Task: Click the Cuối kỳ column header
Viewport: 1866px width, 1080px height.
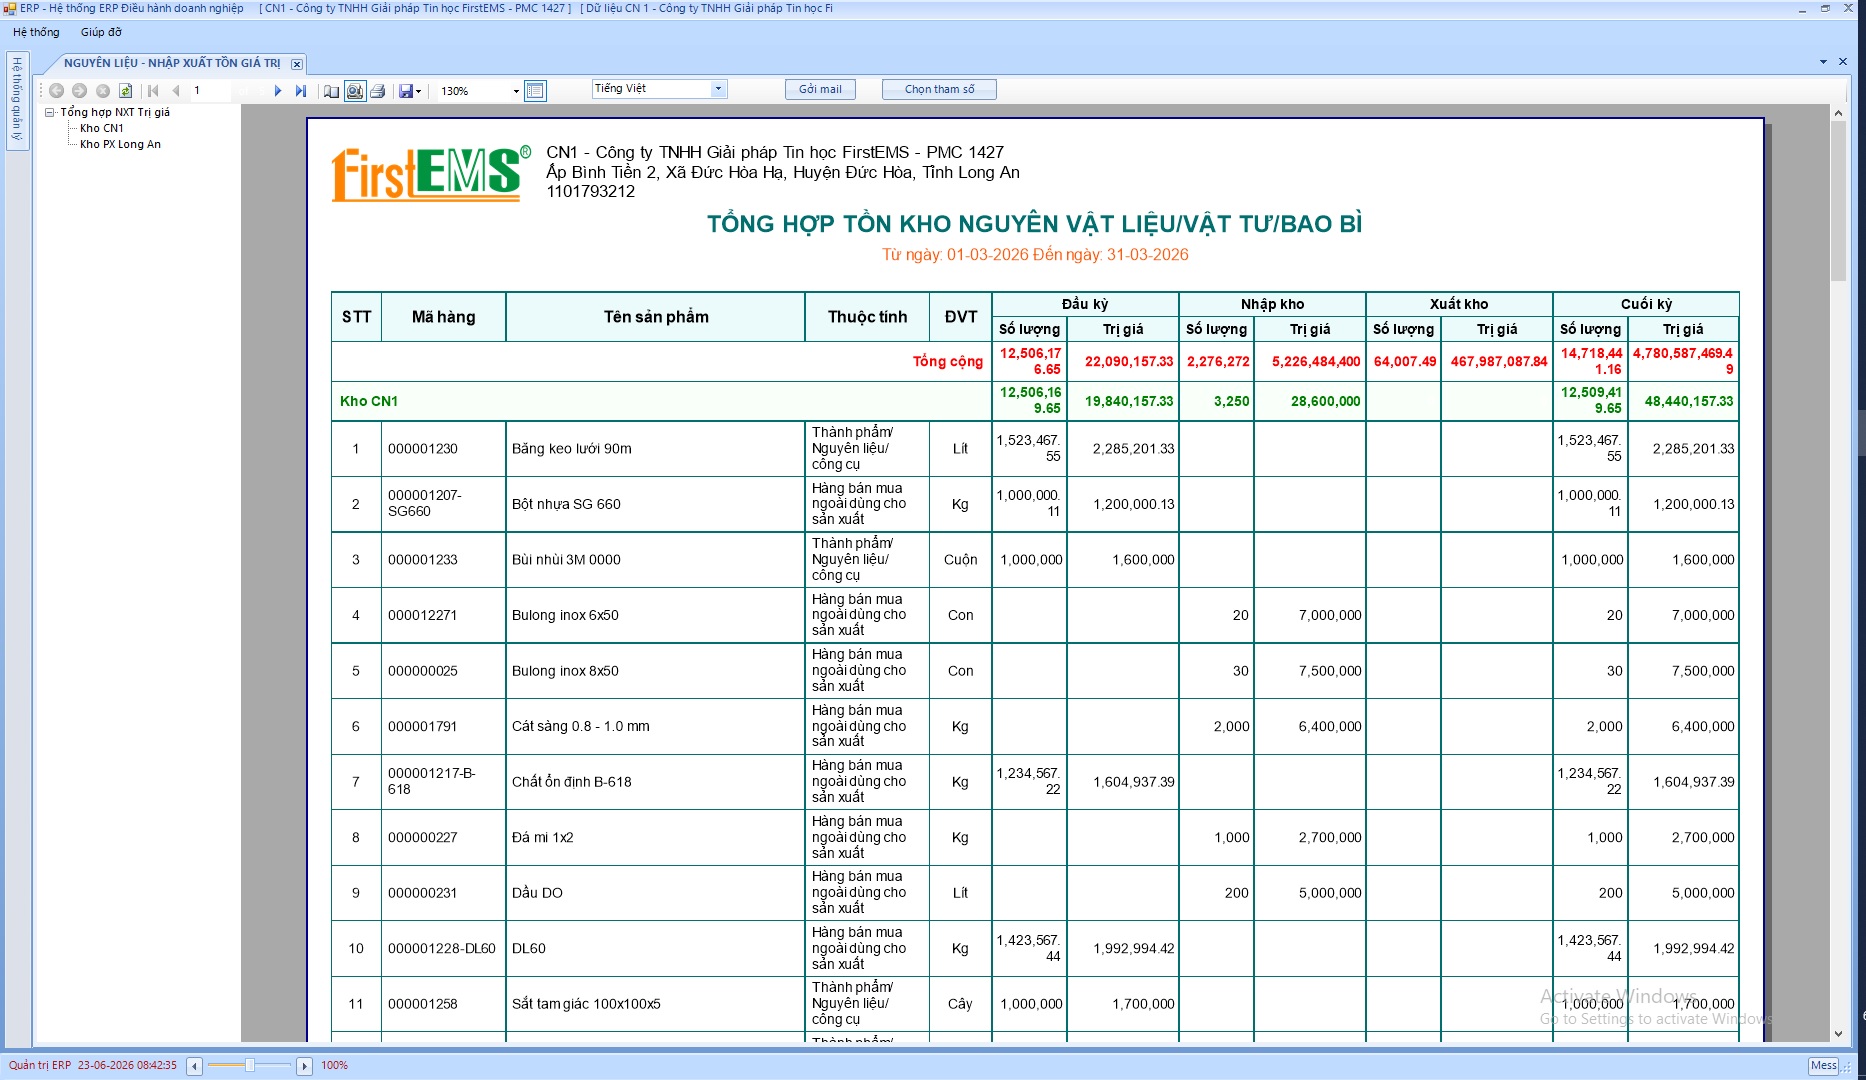Action: click(x=1646, y=304)
